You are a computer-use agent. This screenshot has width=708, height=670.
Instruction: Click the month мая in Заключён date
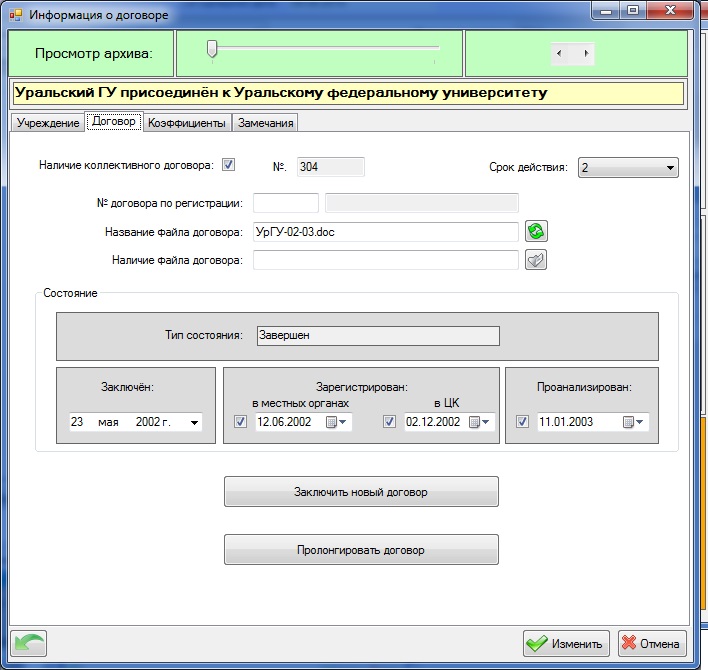click(x=108, y=422)
